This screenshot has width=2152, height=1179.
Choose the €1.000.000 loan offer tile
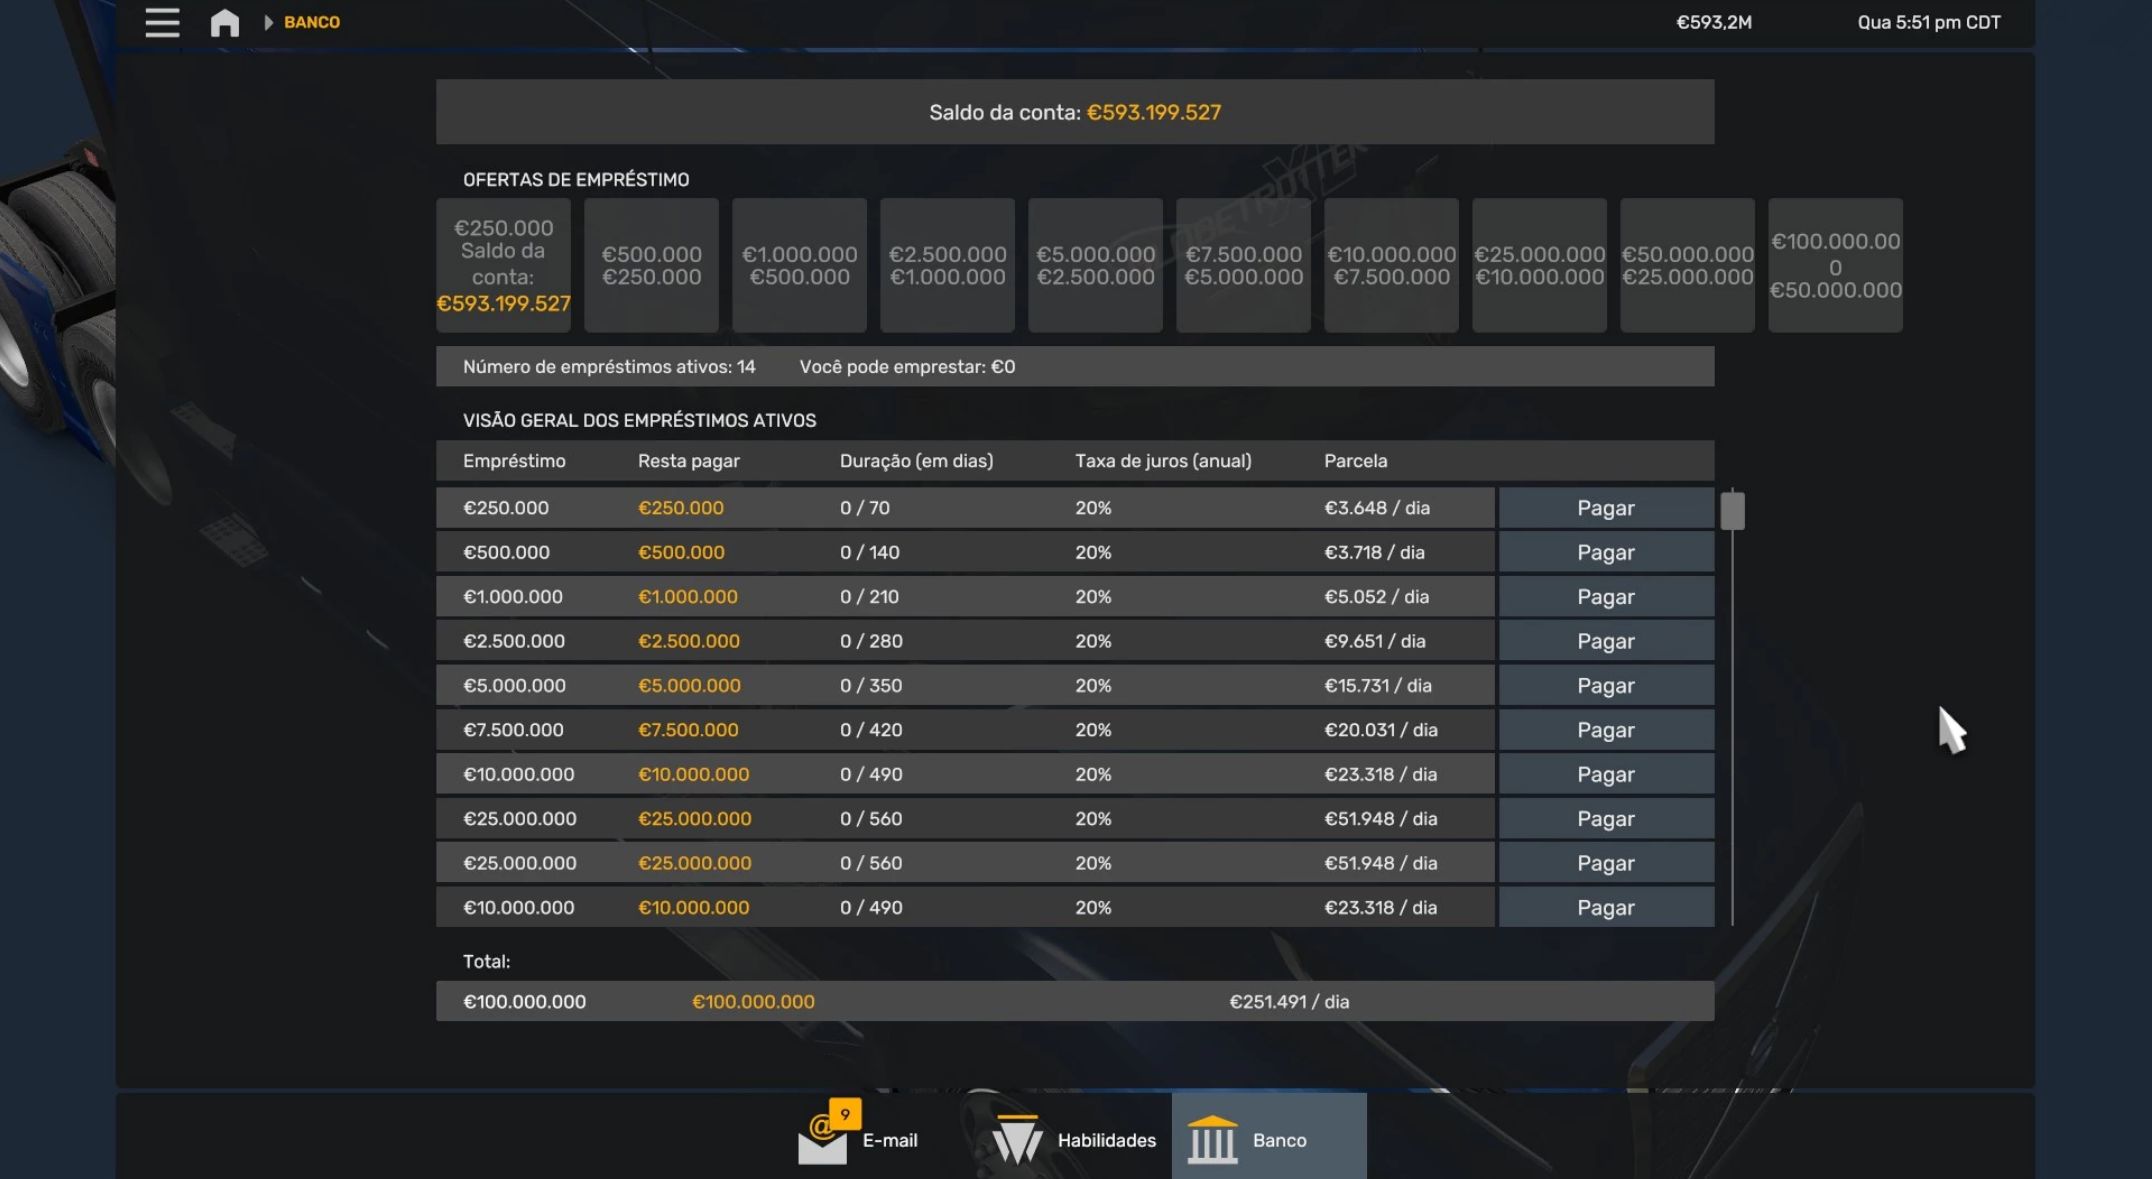point(799,265)
